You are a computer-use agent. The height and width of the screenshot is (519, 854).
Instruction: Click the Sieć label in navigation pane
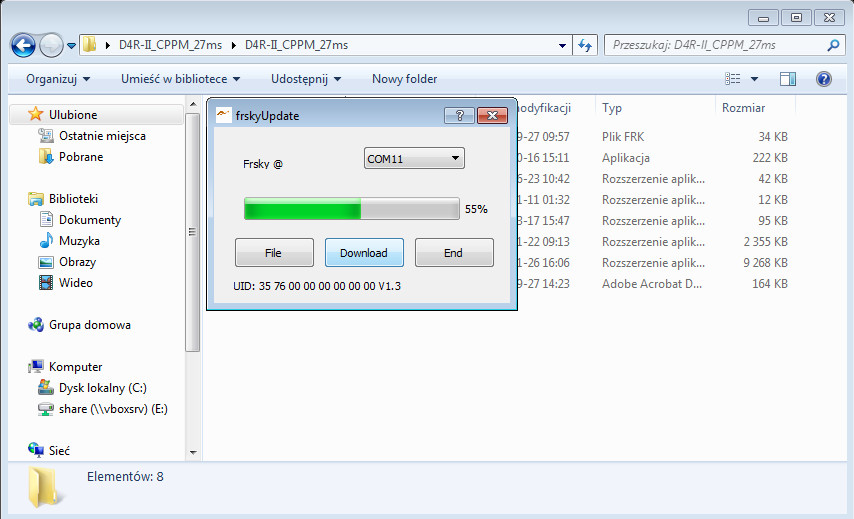click(x=59, y=451)
